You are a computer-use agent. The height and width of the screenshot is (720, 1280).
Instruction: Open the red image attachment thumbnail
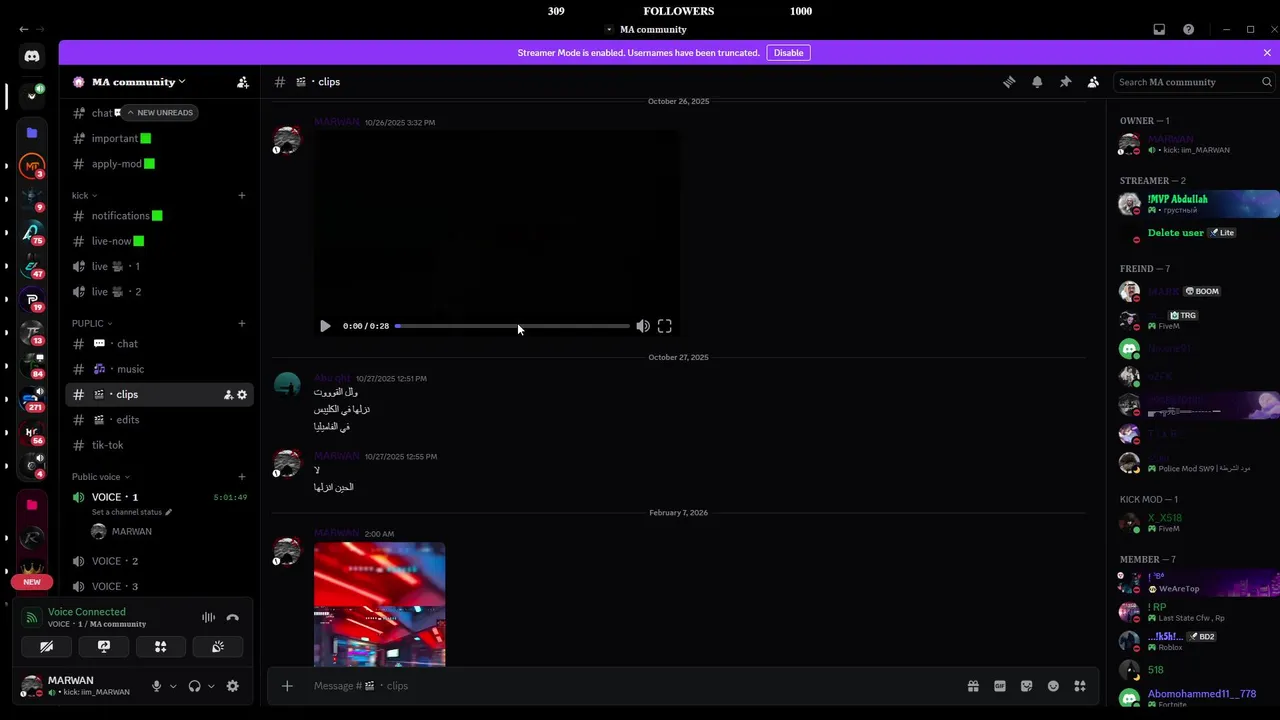click(380, 604)
